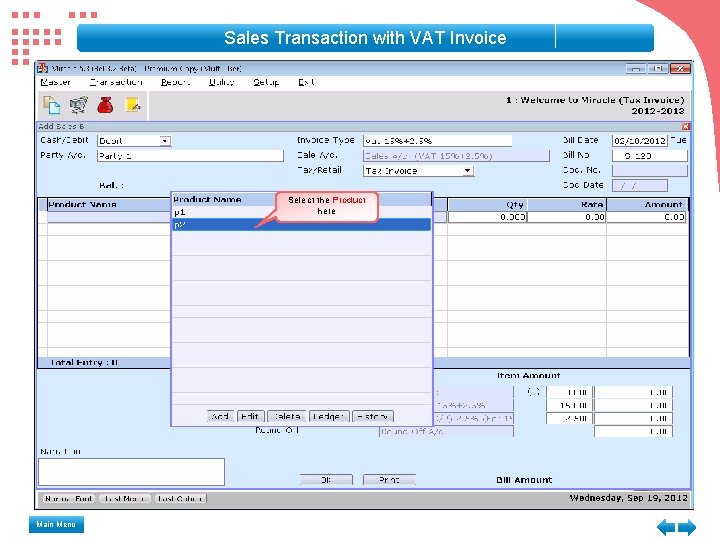Click the Total Entry label
This screenshot has width=720, height=540.
pos(84,362)
